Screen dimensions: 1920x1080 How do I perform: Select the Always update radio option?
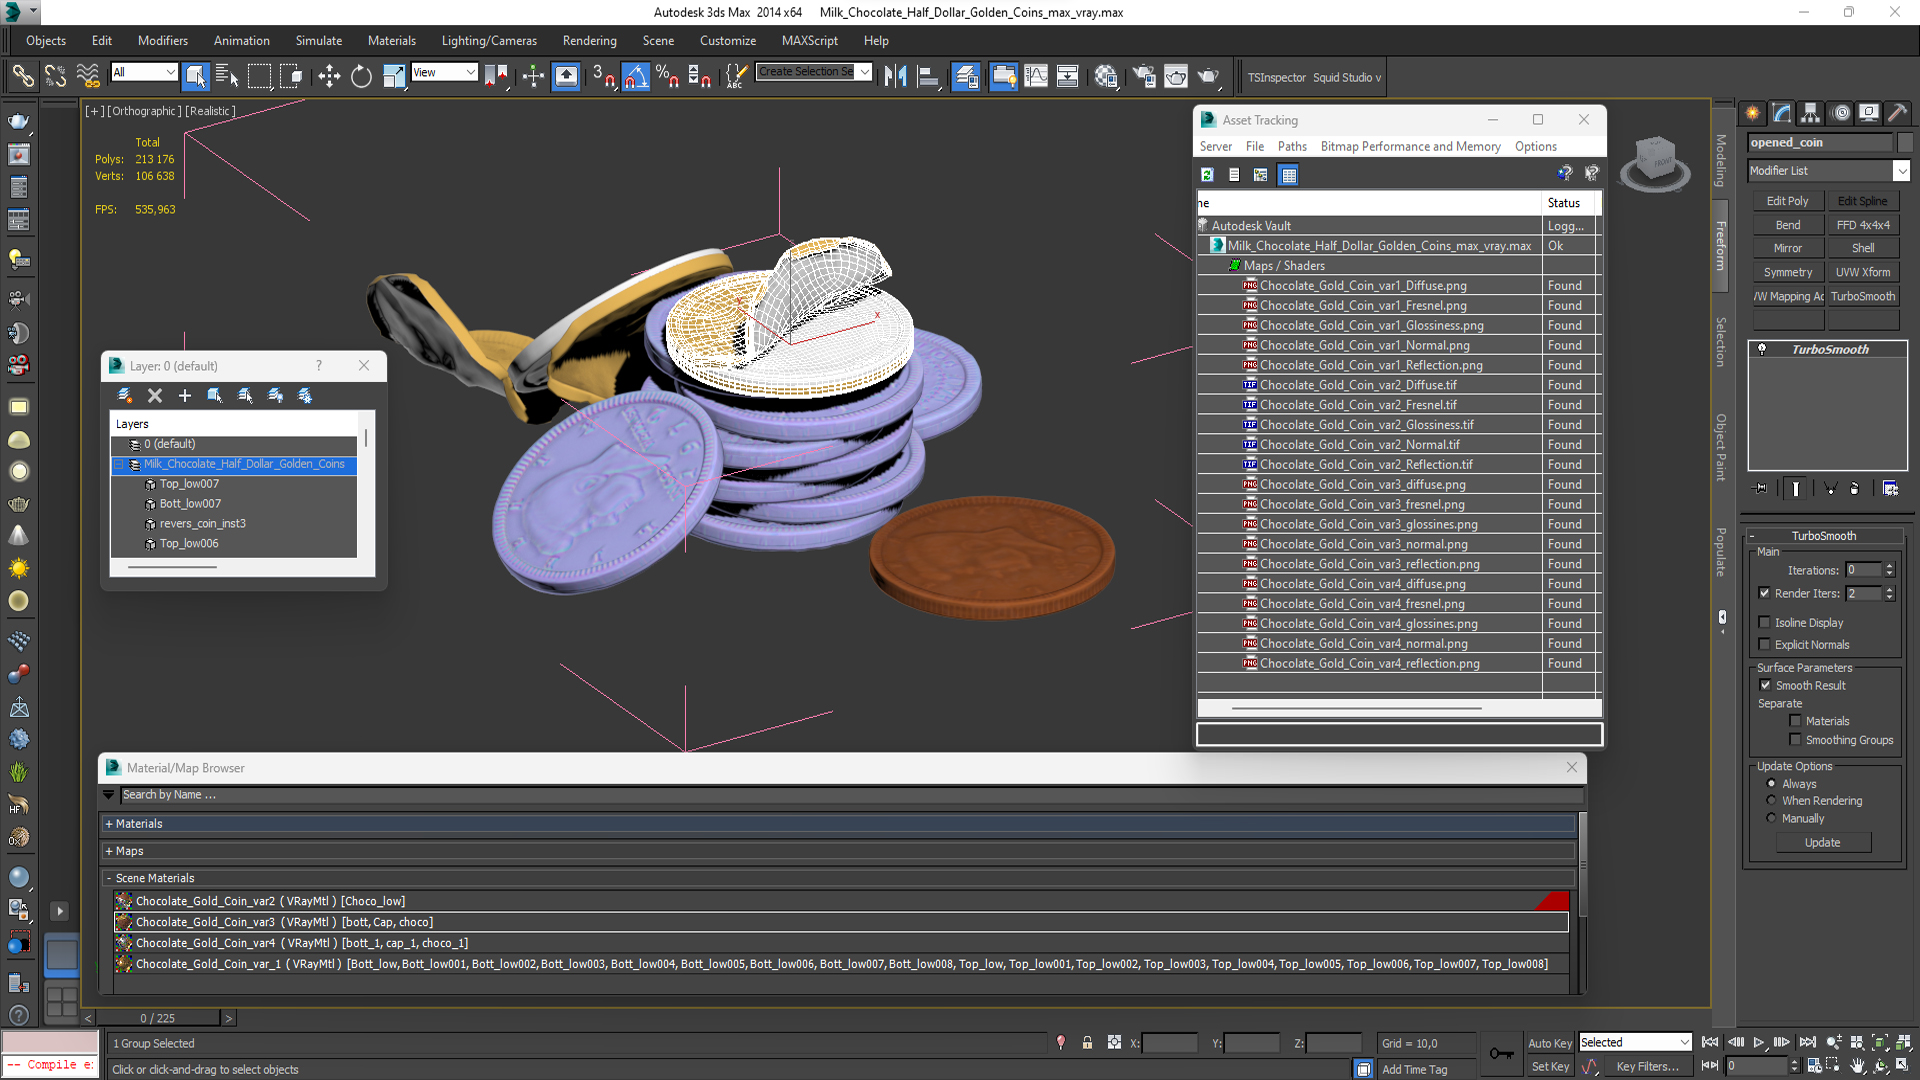1772,784
